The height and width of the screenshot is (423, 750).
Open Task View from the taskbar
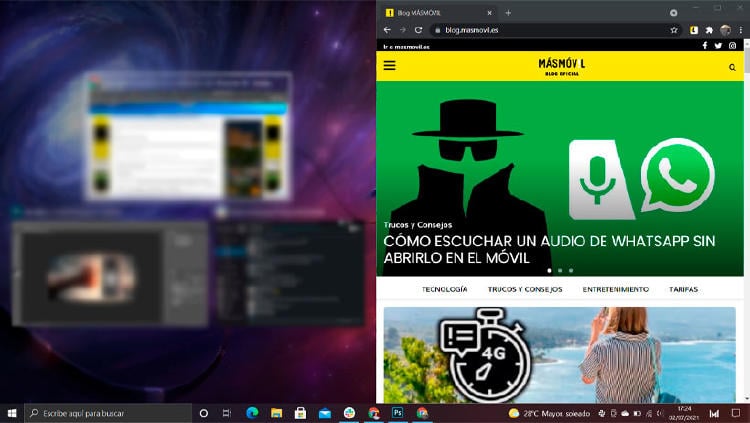click(227, 413)
